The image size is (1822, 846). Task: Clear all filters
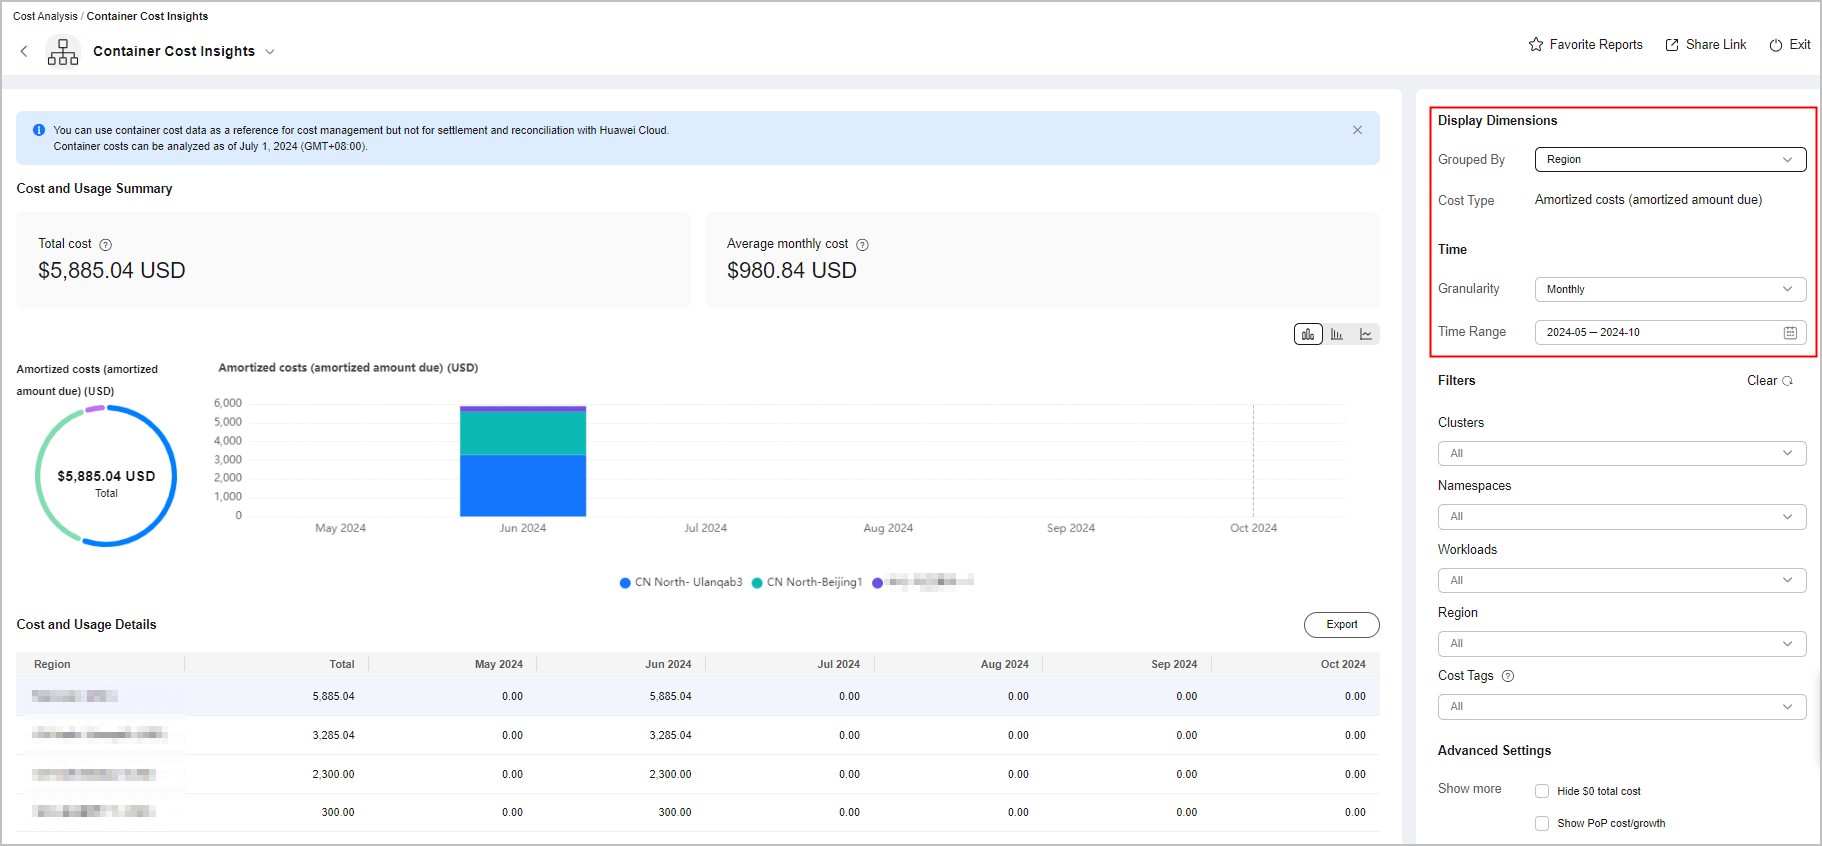[1761, 380]
